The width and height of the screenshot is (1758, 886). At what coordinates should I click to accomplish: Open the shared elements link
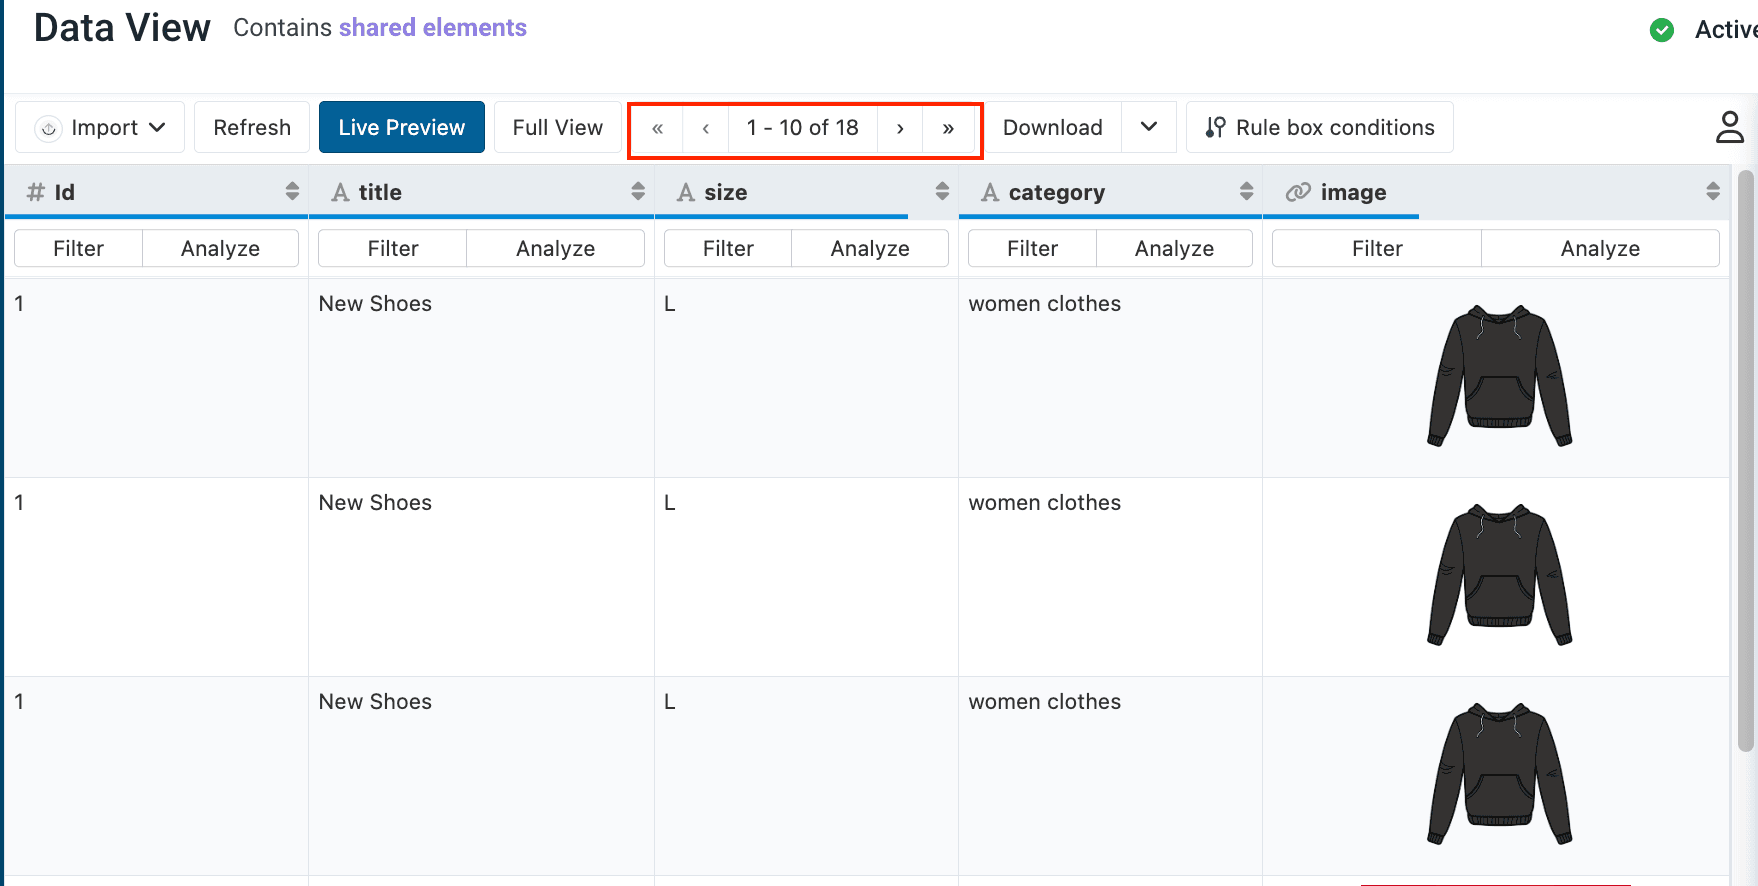coord(432,27)
